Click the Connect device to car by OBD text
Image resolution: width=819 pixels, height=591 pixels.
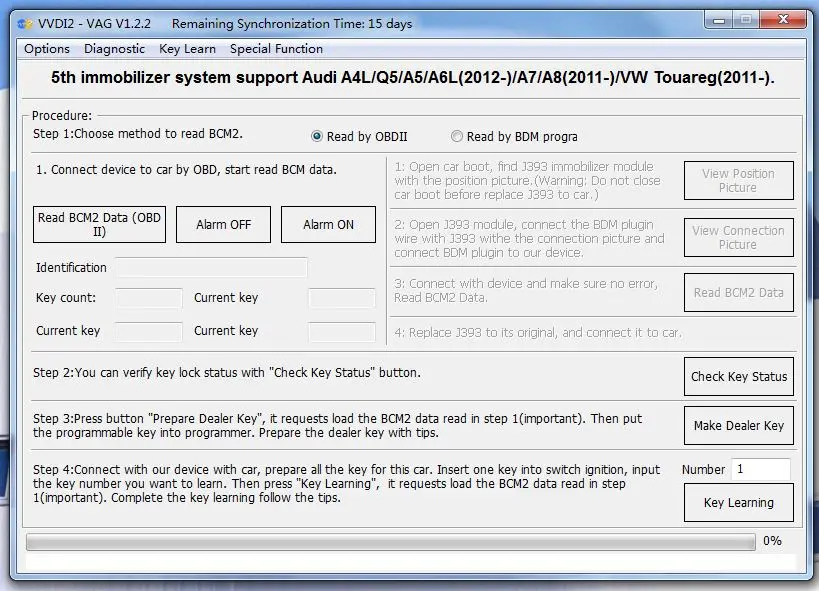click(186, 170)
